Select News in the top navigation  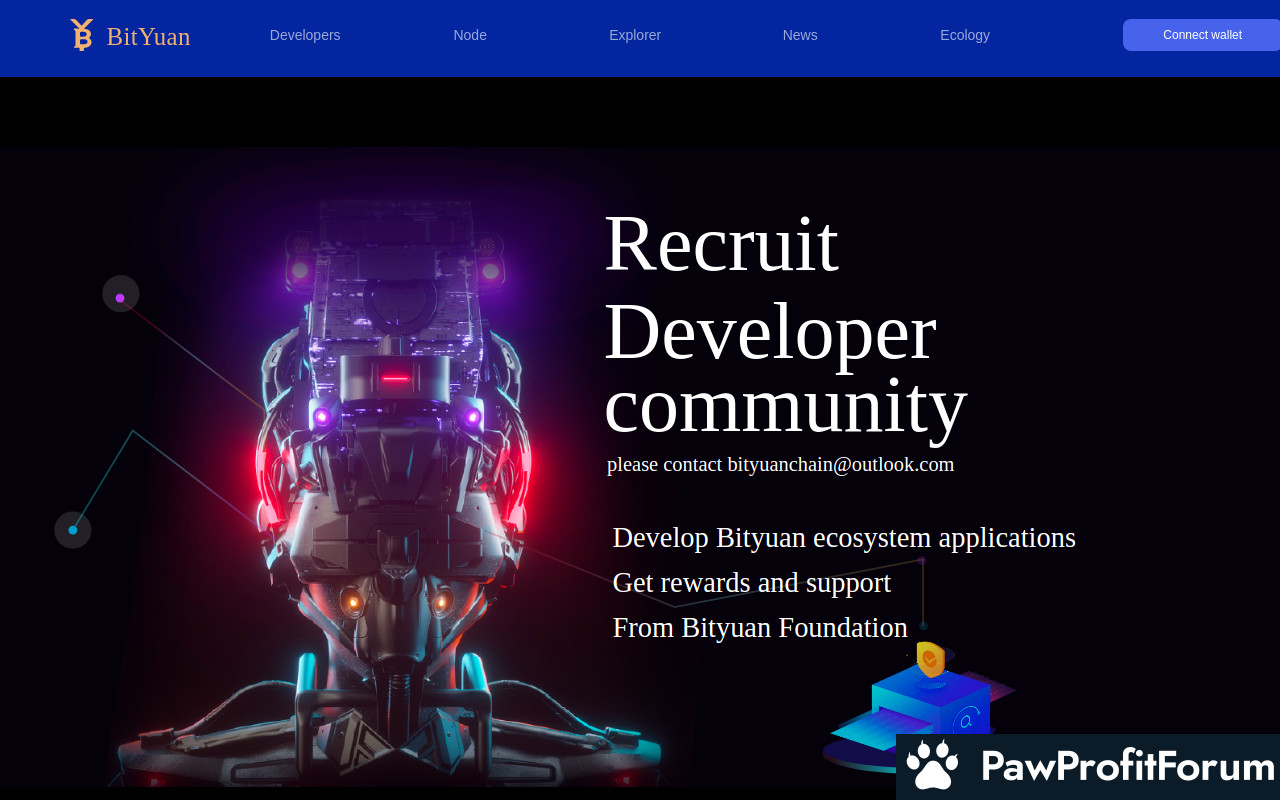click(800, 35)
